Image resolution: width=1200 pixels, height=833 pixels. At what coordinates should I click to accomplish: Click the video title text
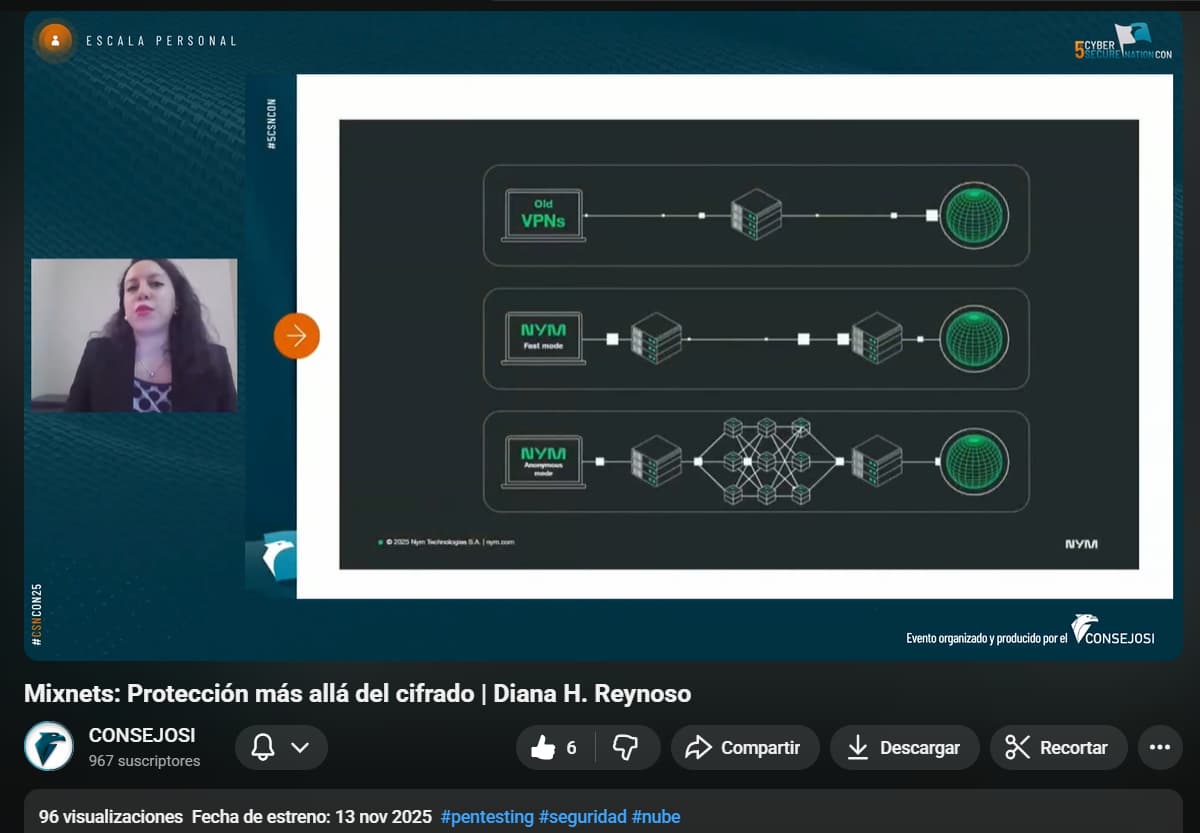tap(357, 694)
